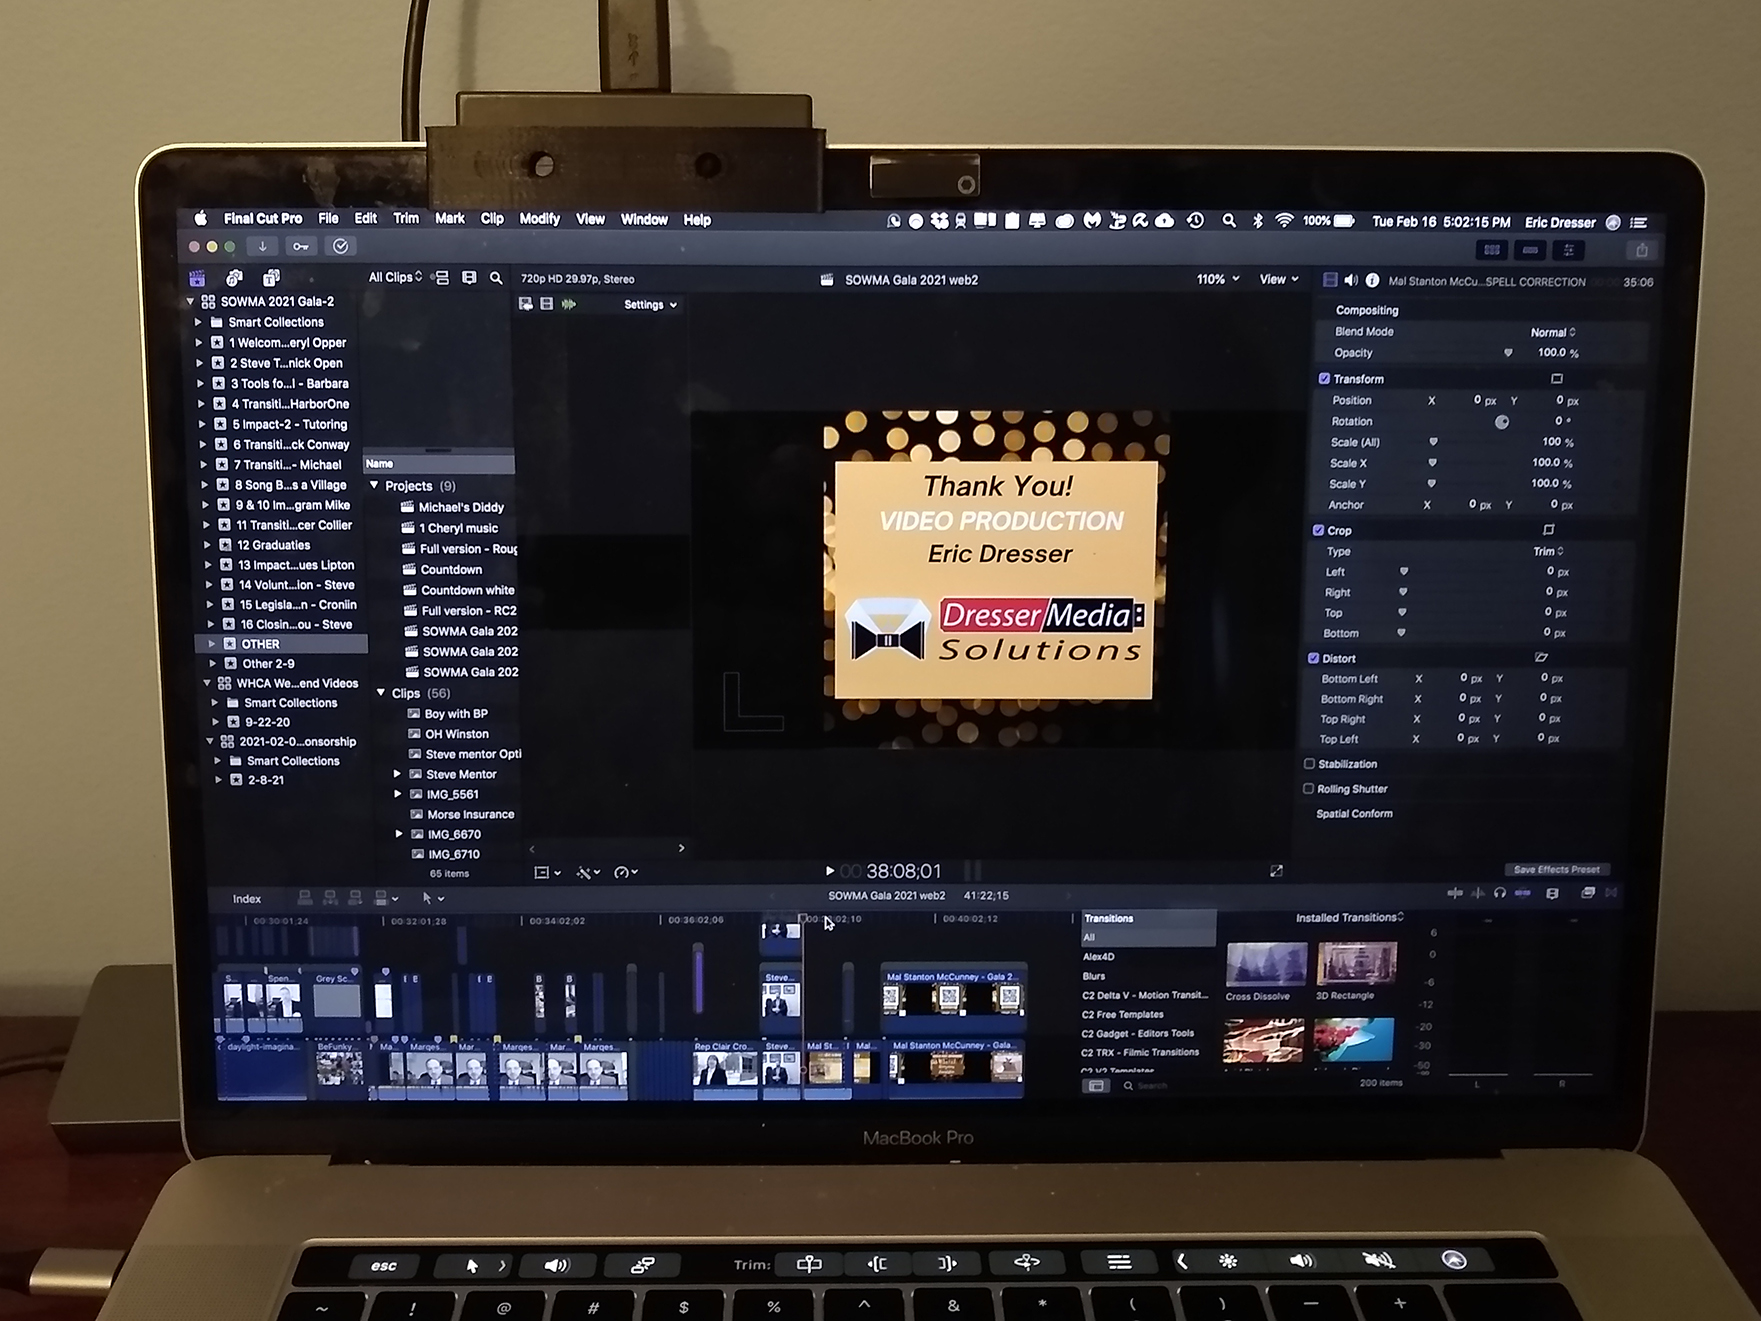Expand the Steve Mentor clip row
The width and height of the screenshot is (1761, 1321).
(397, 774)
